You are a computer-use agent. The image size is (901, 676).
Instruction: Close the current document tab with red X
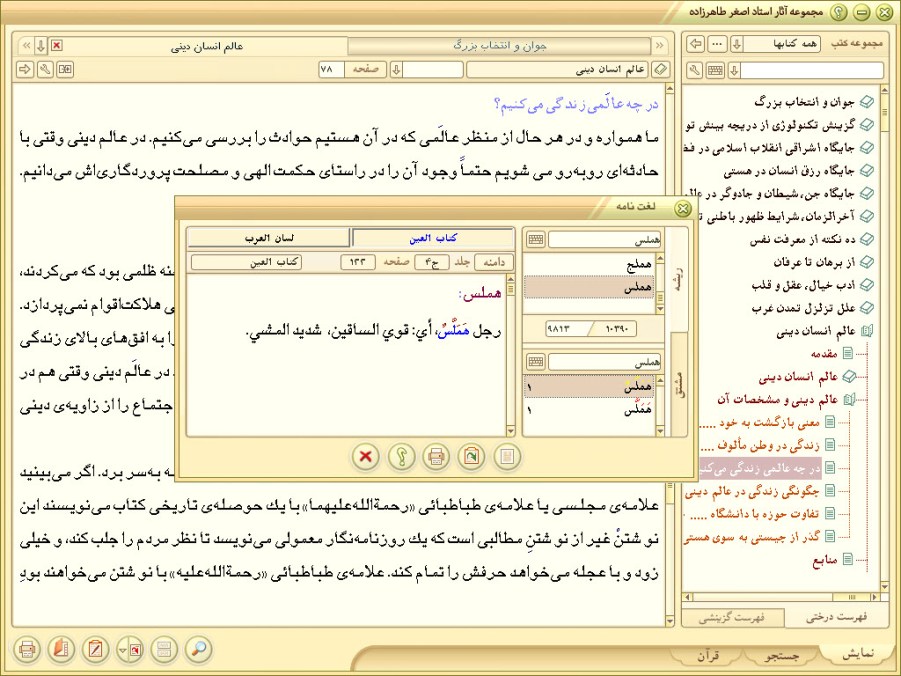point(56,45)
